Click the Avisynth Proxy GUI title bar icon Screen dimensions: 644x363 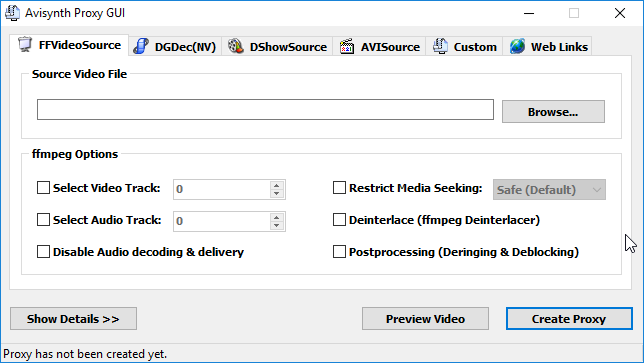point(12,13)
